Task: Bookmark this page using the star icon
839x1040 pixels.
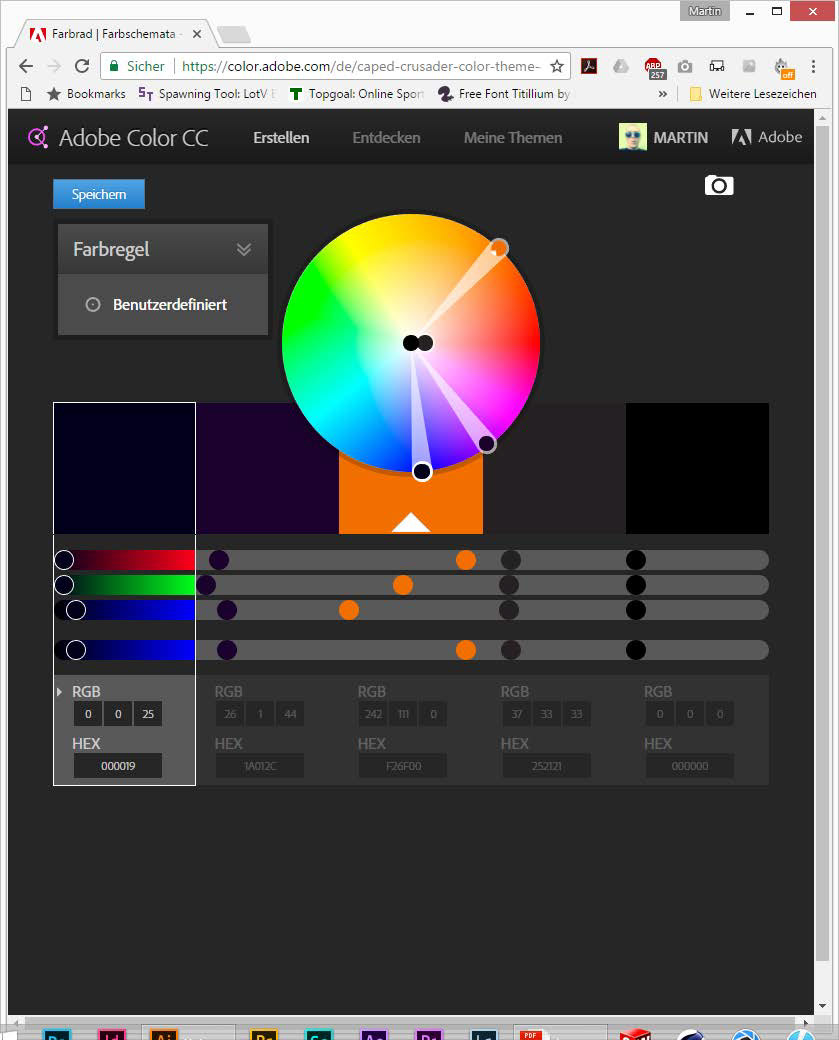Action: 557,66
